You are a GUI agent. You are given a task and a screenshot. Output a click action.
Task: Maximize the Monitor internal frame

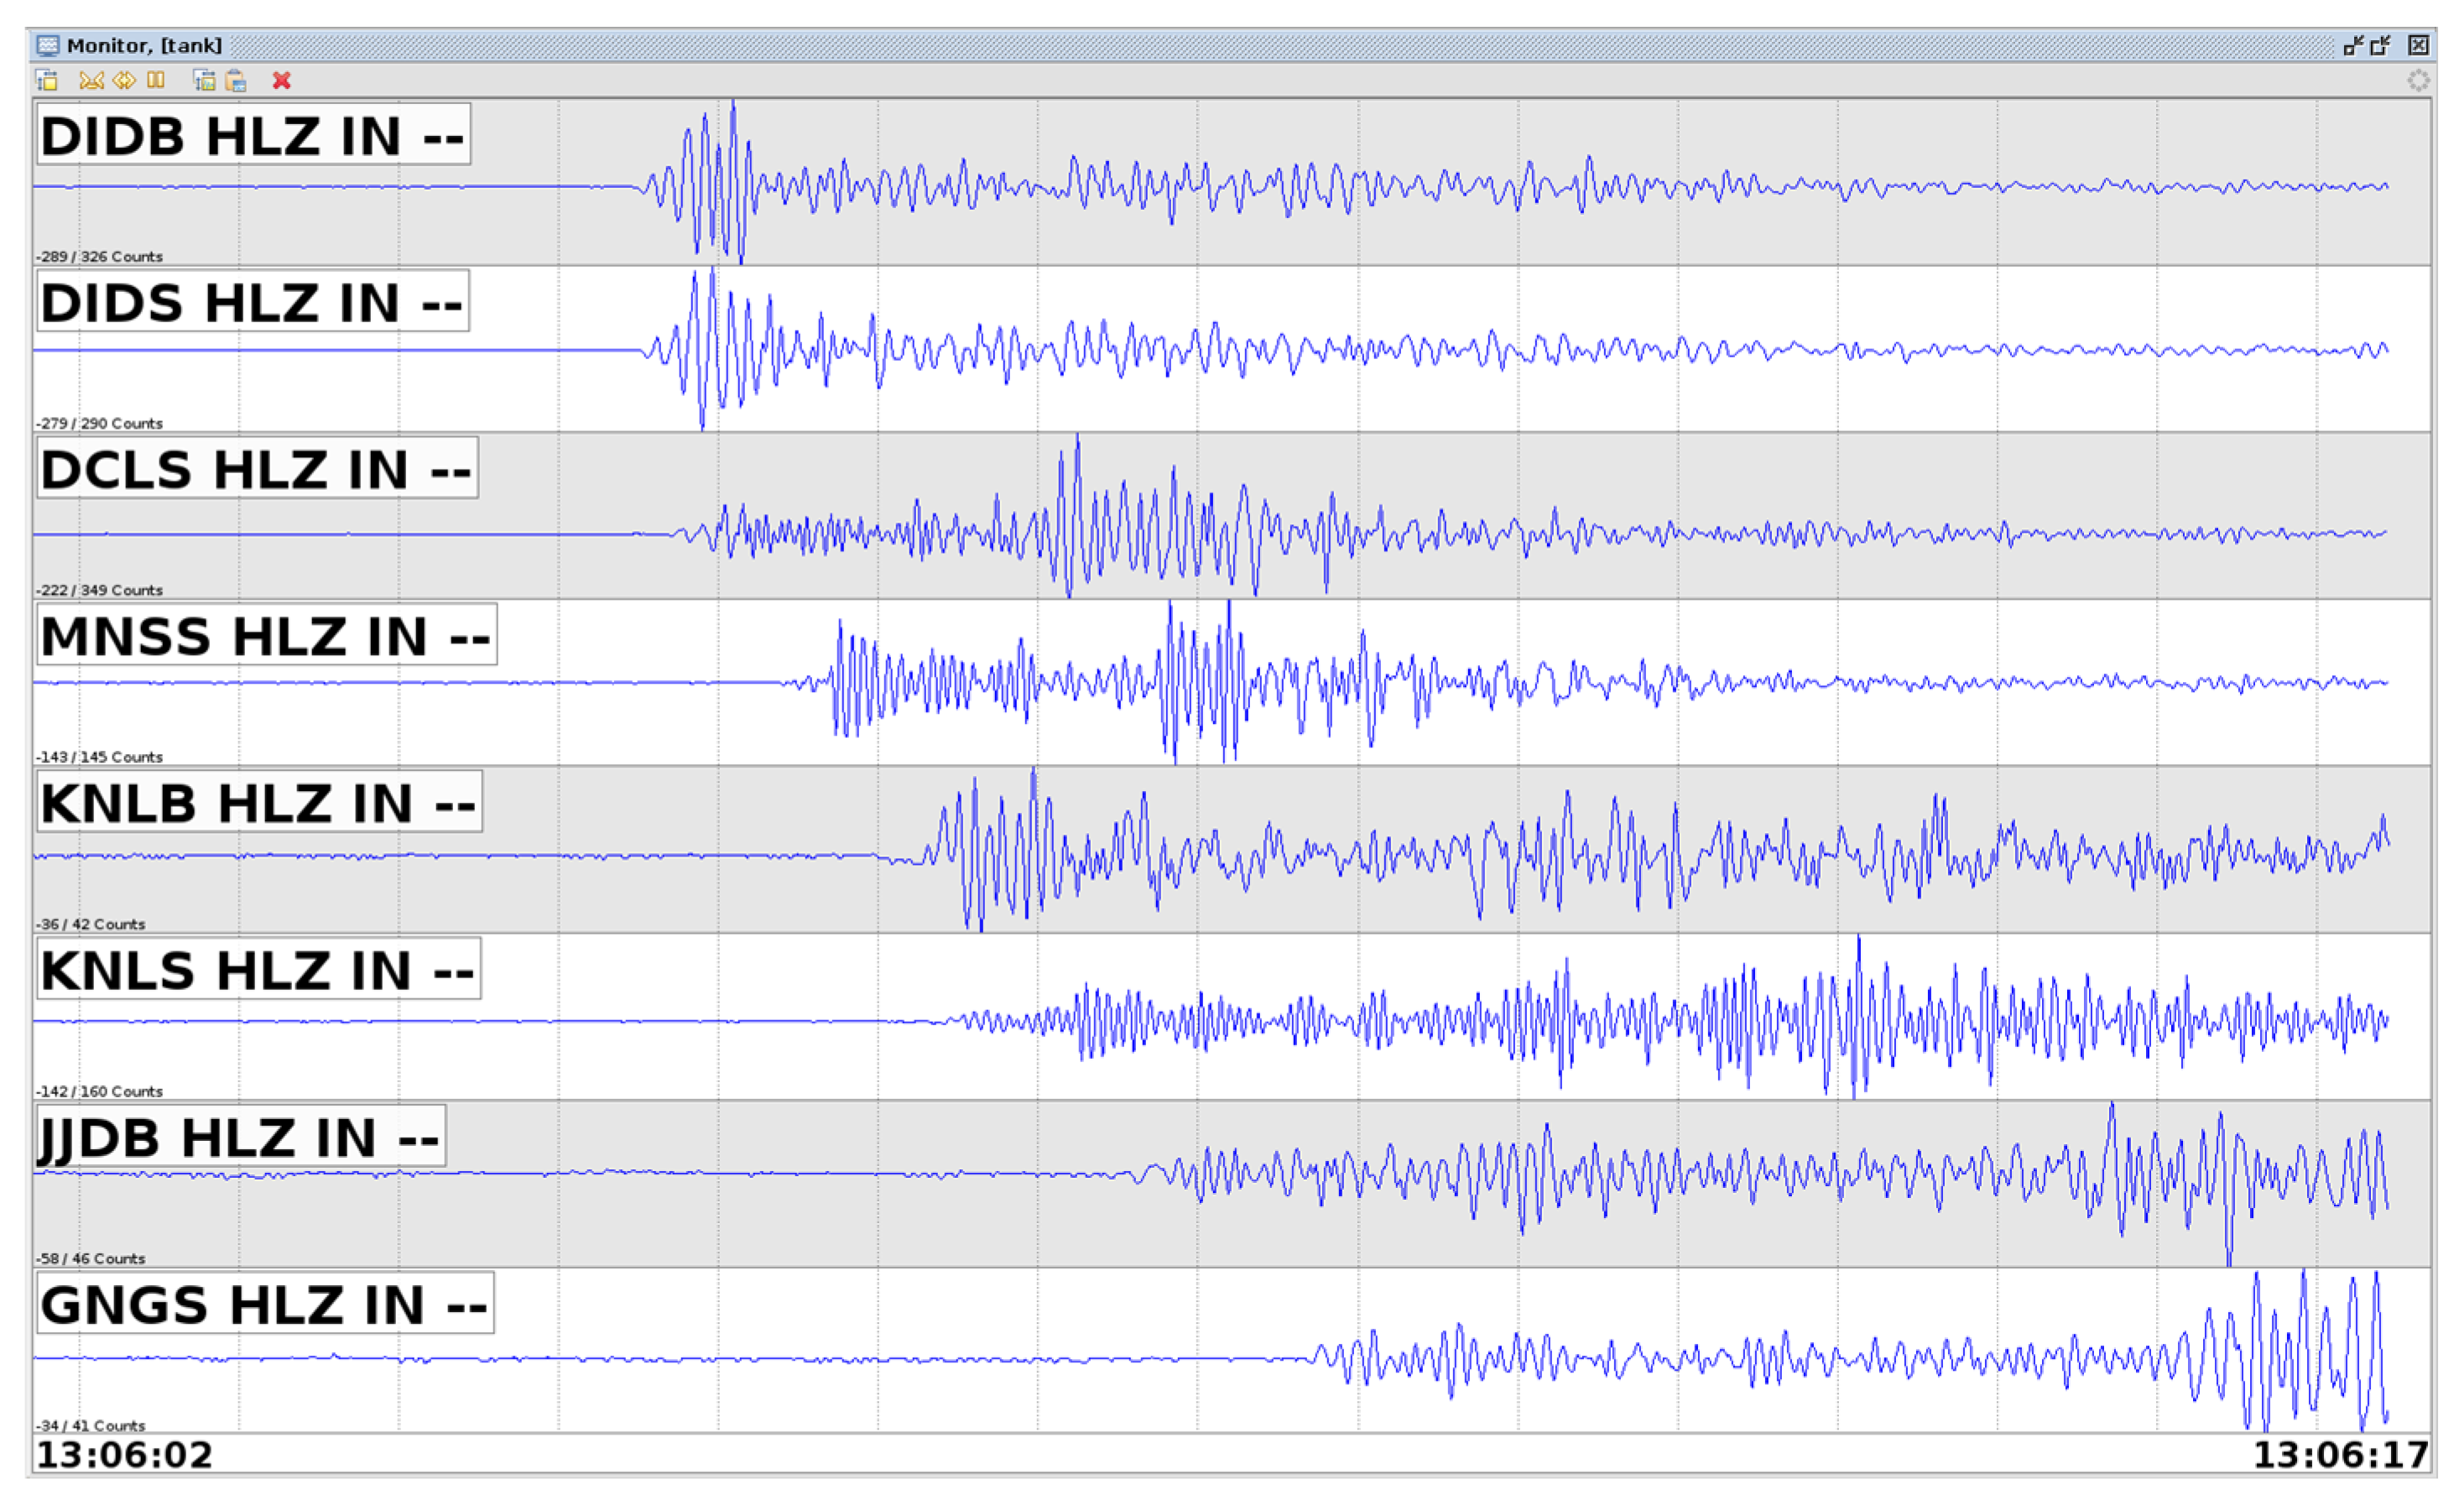click(2381, 45)
